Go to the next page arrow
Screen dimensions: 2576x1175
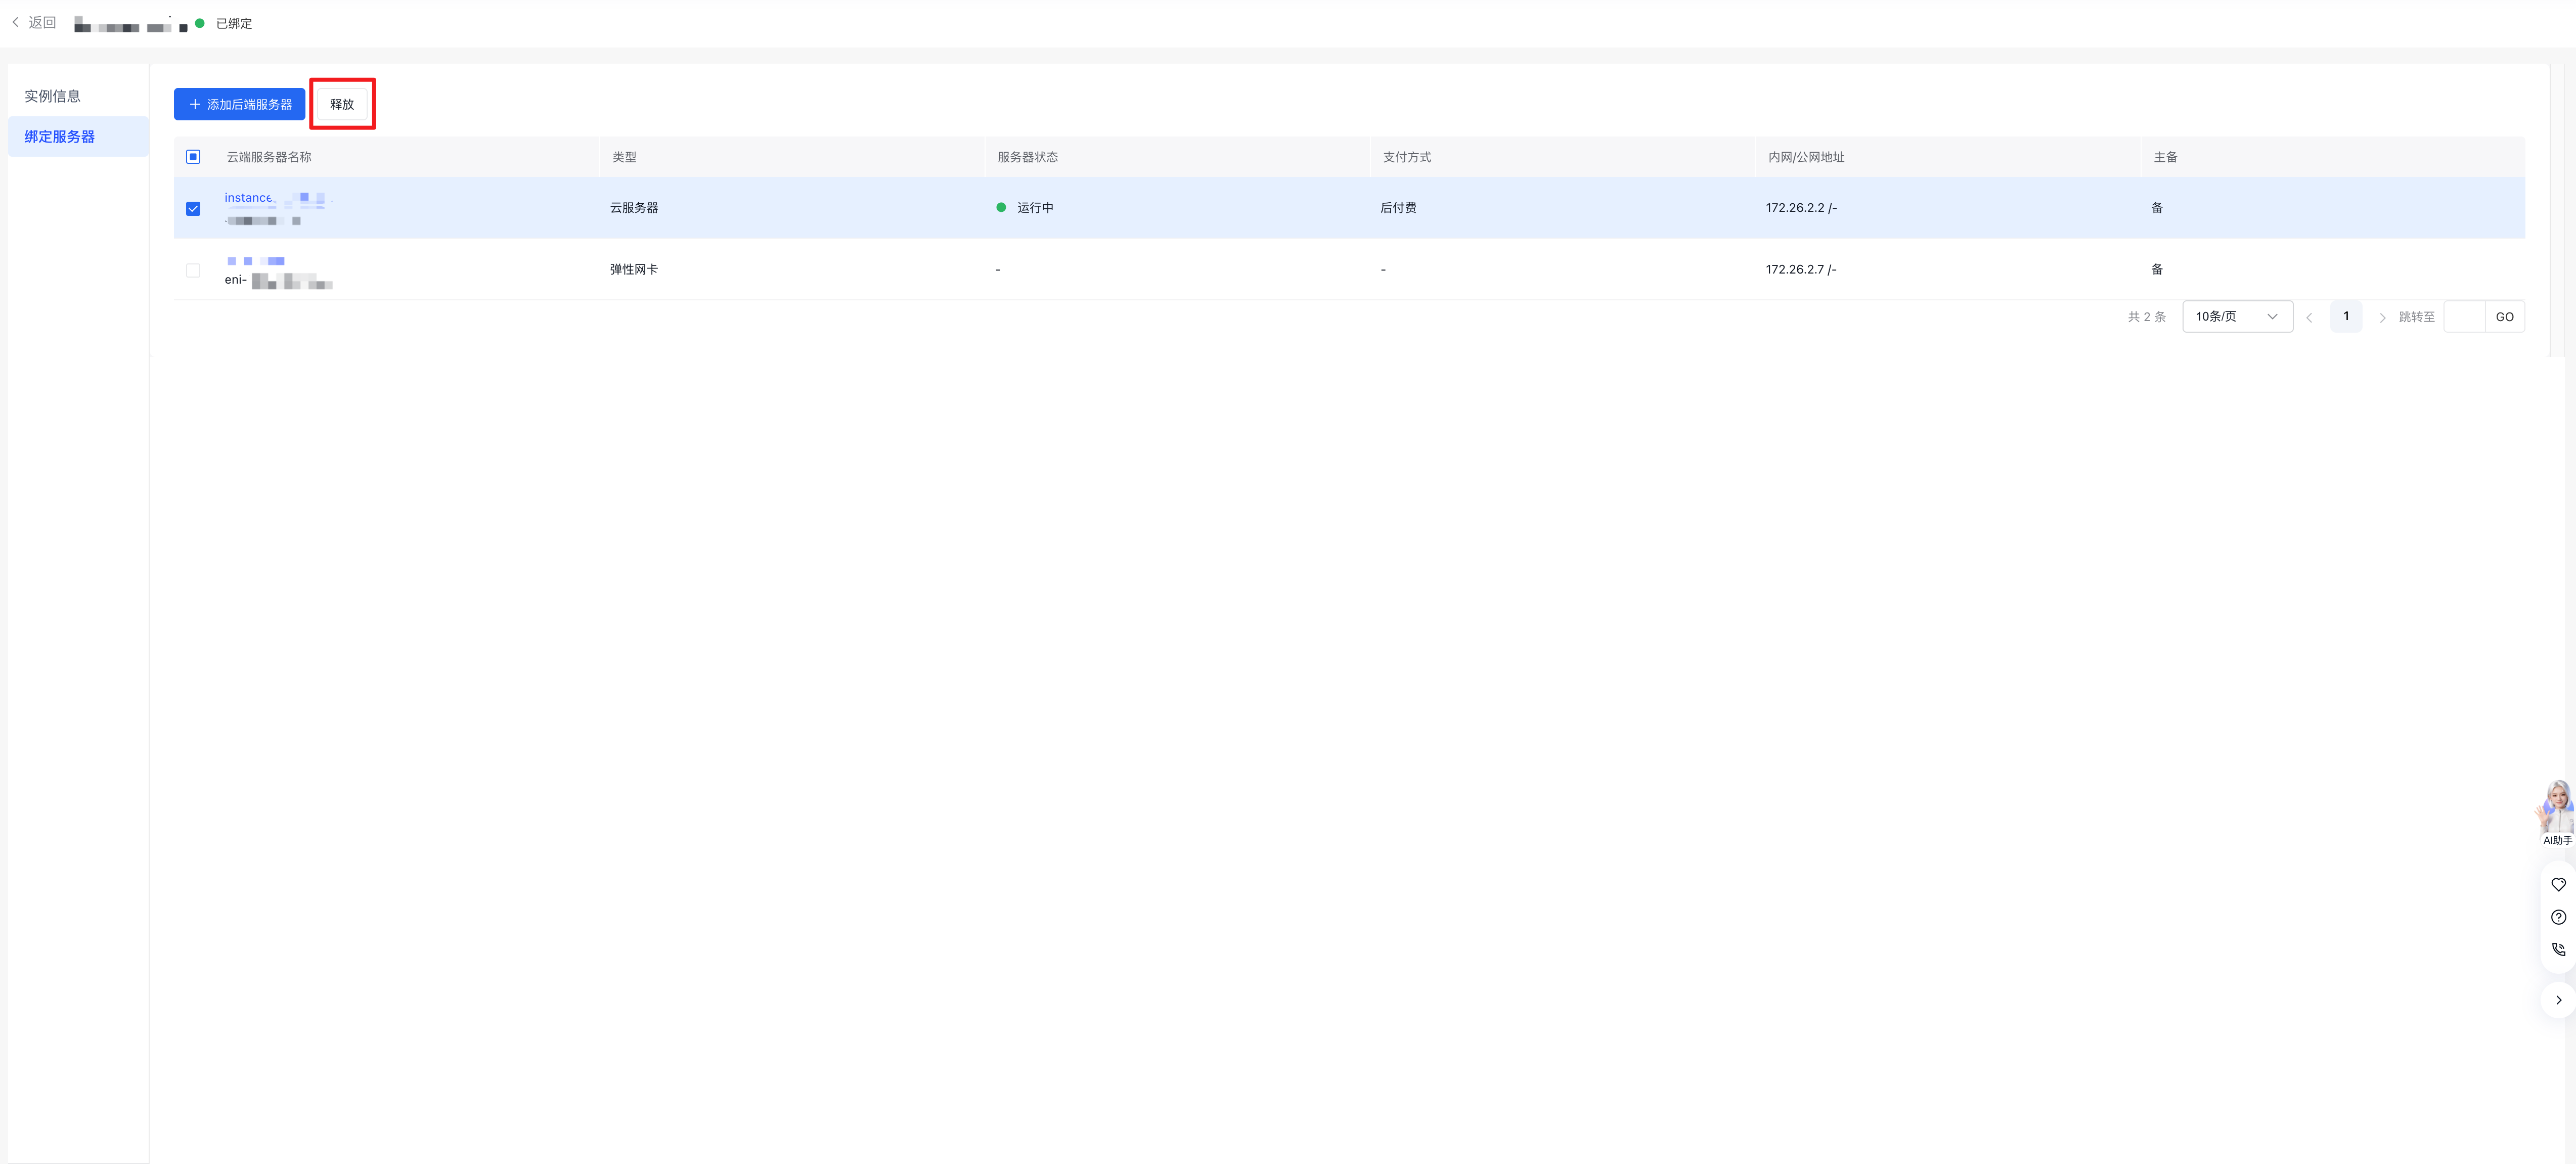click(2382, 318)
